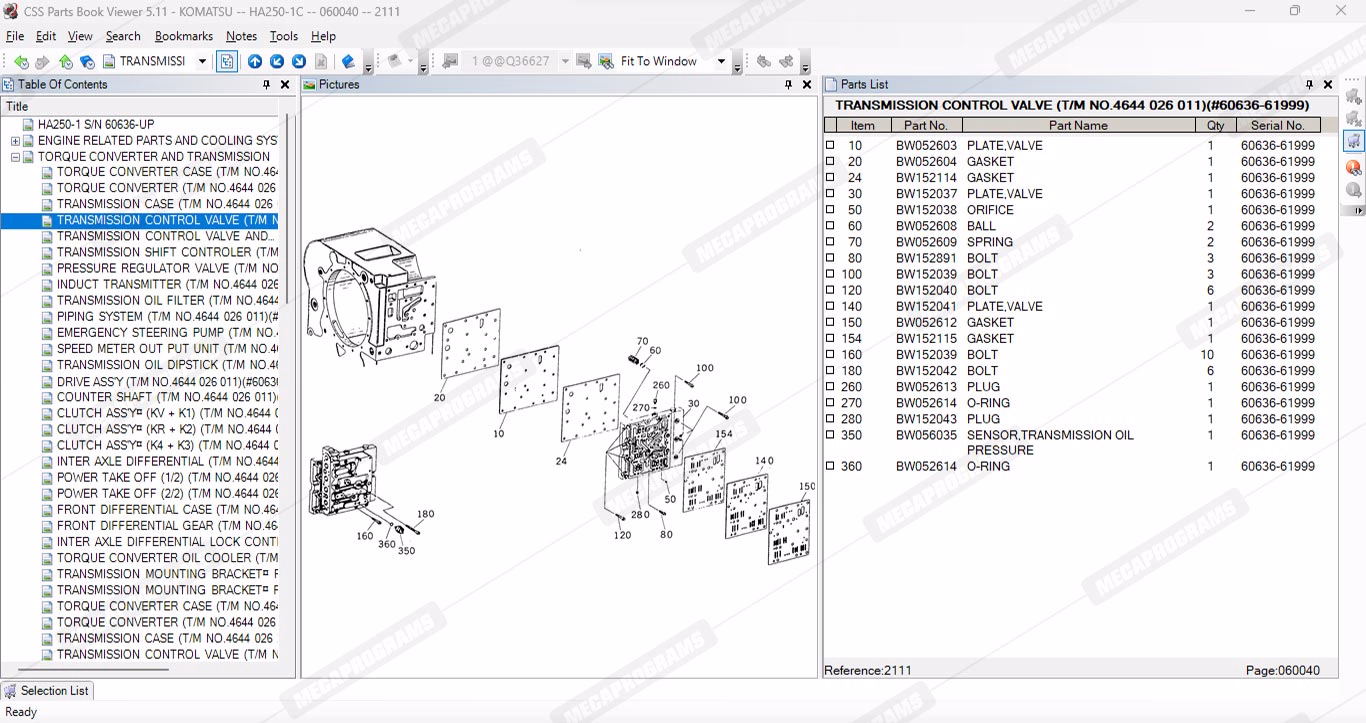Collapse Torque Converter and Transmission tree node

coord(15,157)
